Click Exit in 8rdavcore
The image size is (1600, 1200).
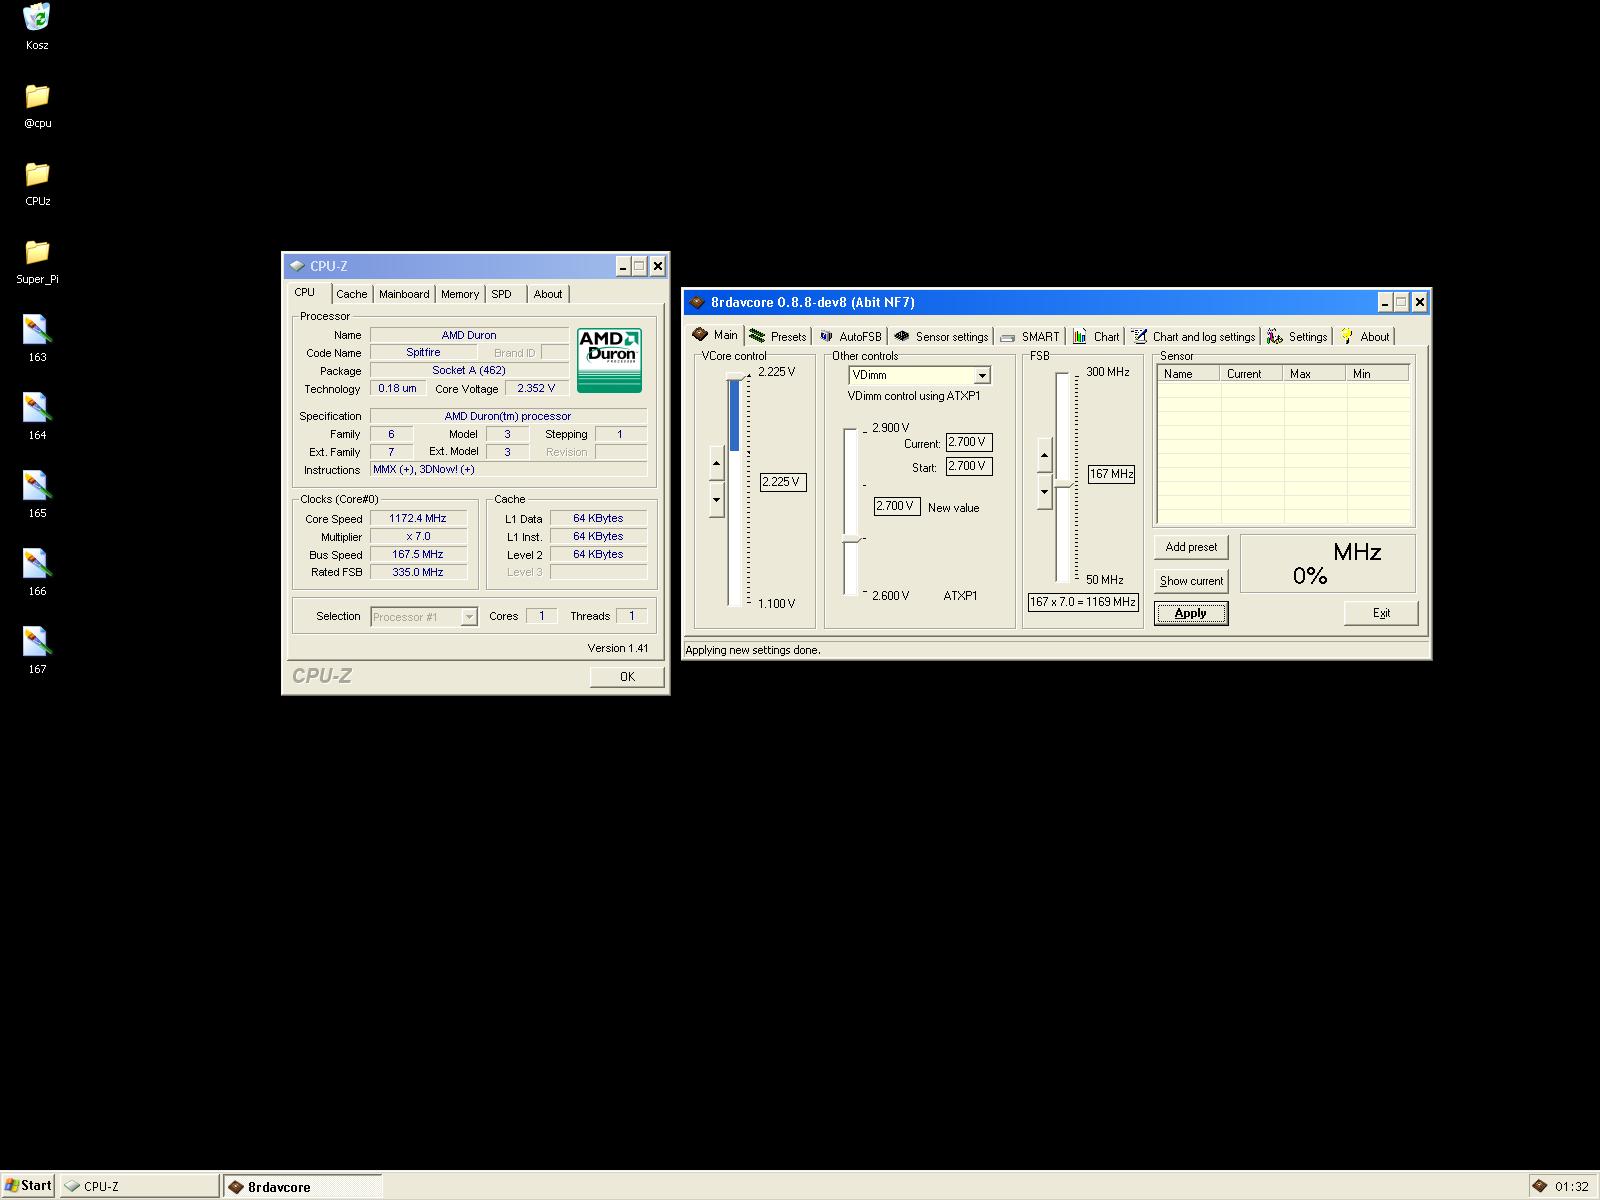(x=1381, y=613)
